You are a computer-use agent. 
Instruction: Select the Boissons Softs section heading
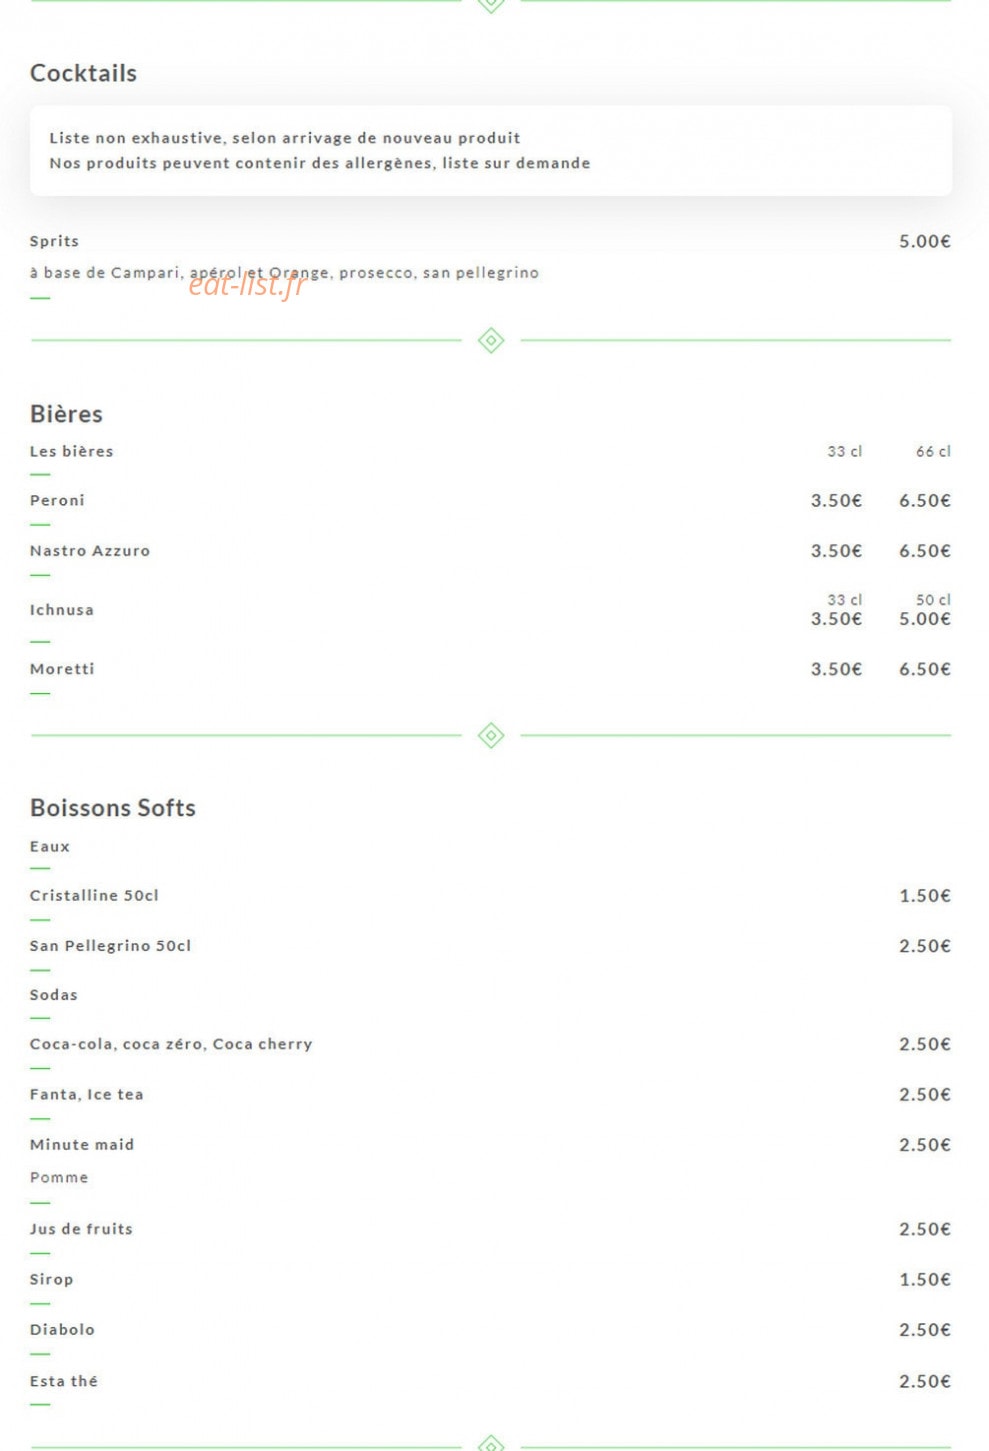pyautogui.click(x=113, y=808)
